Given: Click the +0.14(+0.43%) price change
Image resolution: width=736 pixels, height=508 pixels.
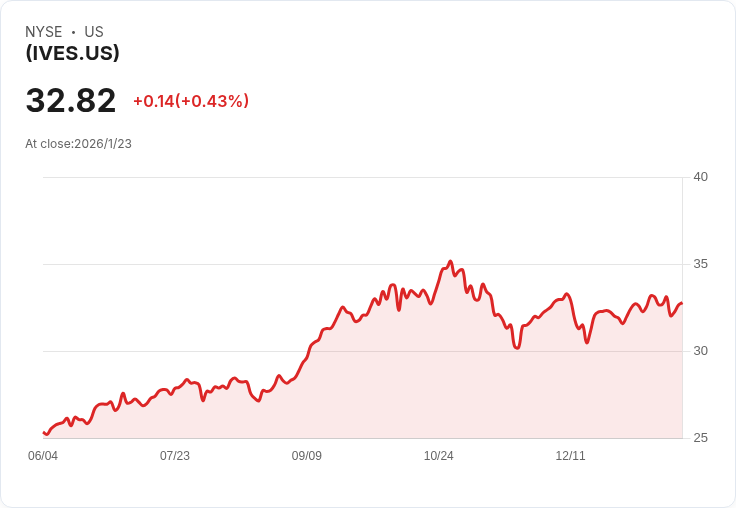Looking at the screenshot, I should (191, 101).
